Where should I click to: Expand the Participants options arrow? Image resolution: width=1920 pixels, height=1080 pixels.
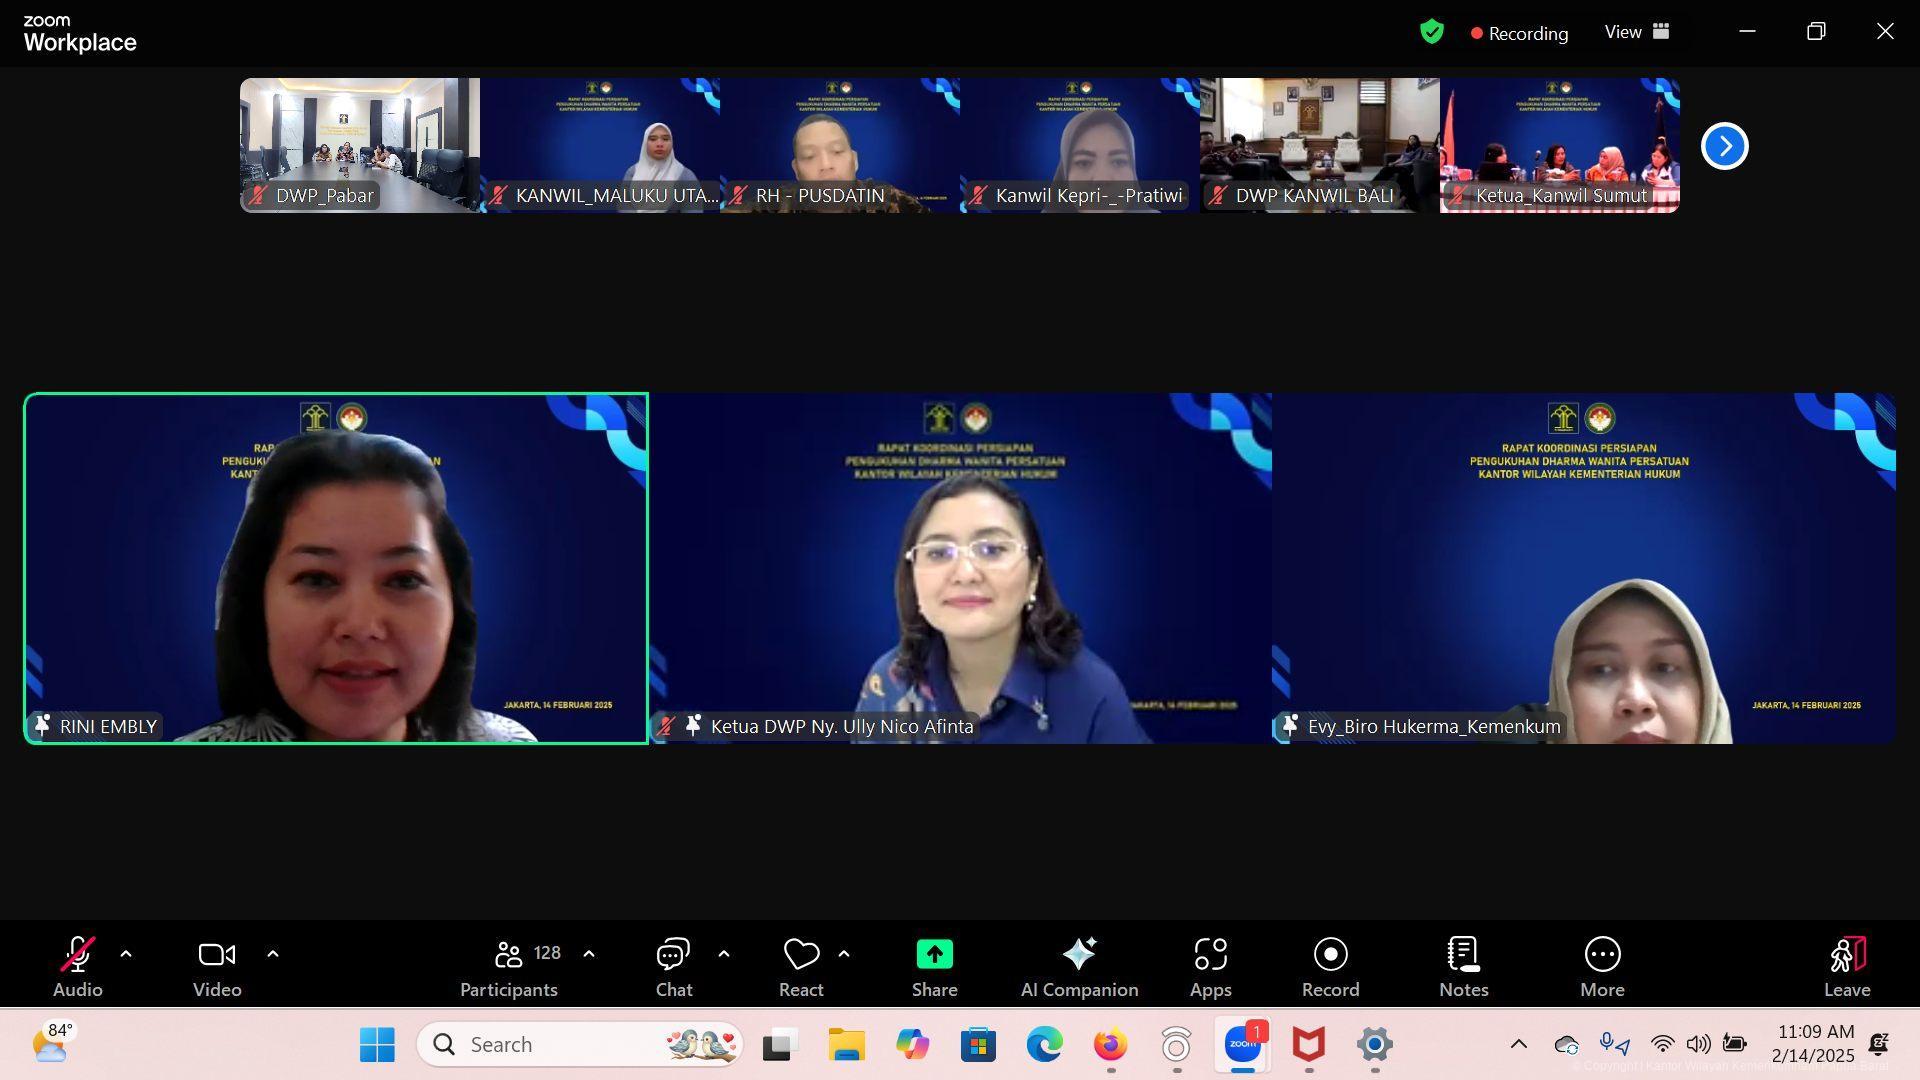coord(589,954)
